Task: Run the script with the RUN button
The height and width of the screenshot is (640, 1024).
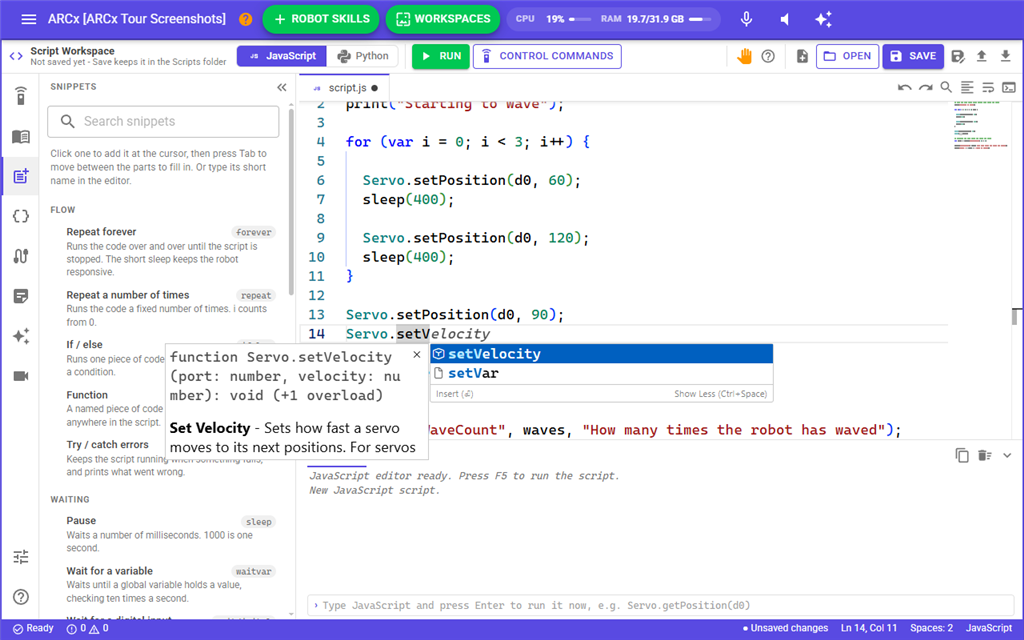Action: (441, 56)
